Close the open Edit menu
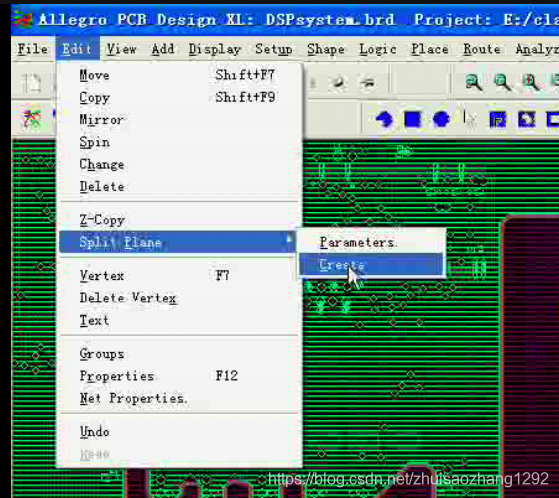Image resolution: width=559 pixels, height=498 pixels. [77, 49]
